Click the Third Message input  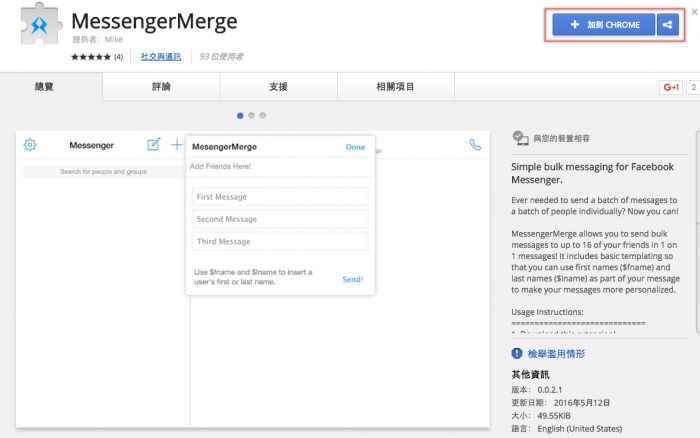click(280, 241)
